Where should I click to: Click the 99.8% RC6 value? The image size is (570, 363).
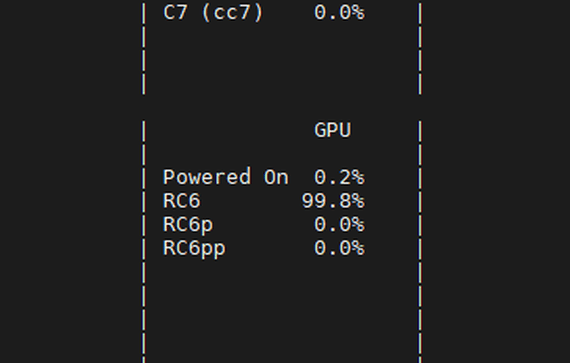[x=333, y=201]
